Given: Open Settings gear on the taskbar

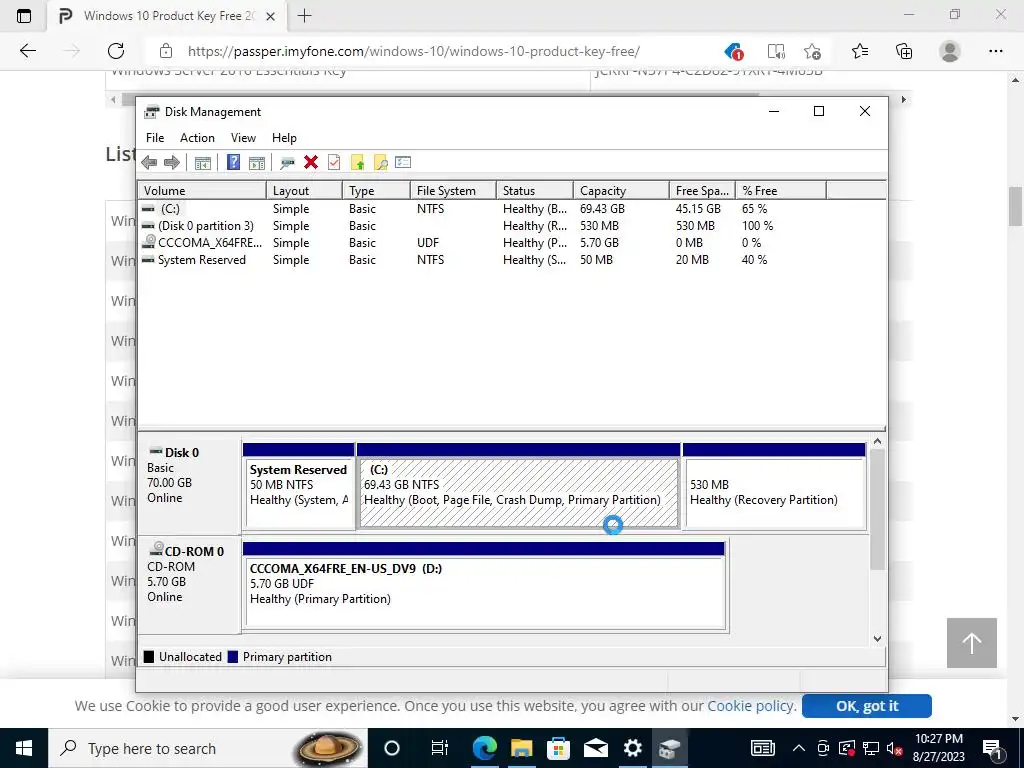Looking at the screenshot, I should click(x=632, y=748).
